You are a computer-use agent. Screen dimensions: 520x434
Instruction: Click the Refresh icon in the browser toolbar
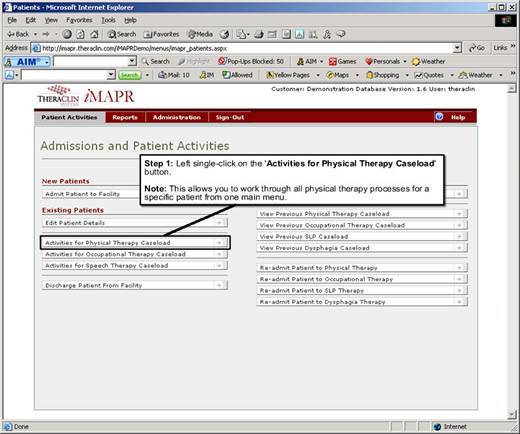pyautogui.click(x=81, y=34)
